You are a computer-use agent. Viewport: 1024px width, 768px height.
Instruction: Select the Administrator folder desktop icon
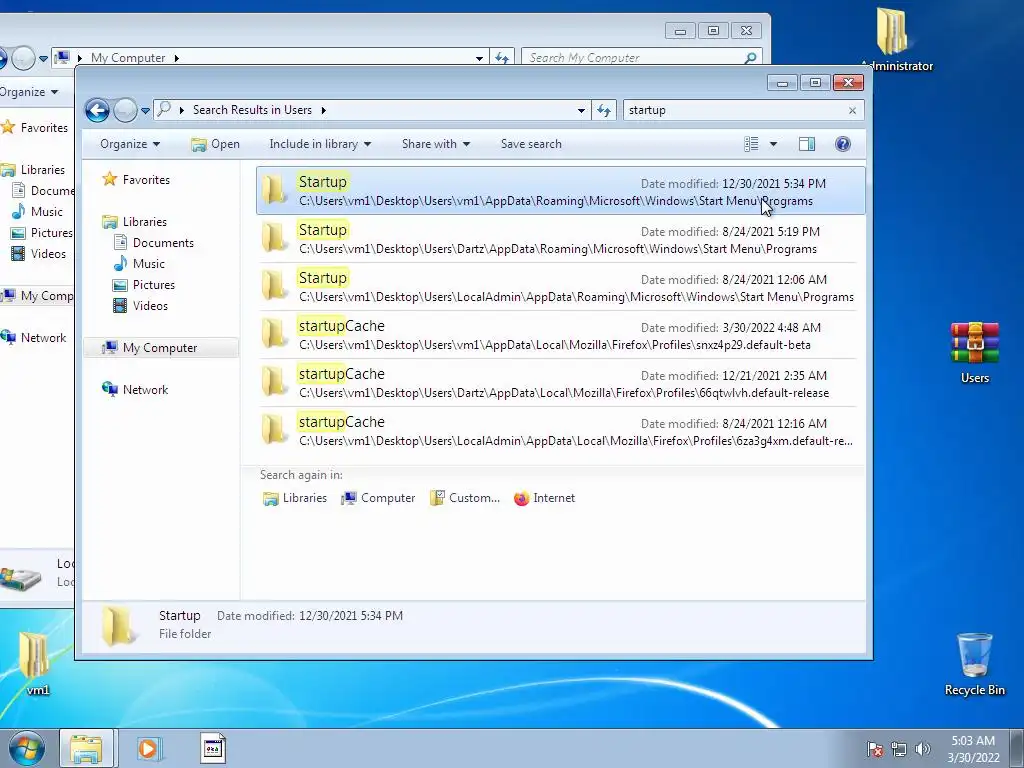(897, 39)
